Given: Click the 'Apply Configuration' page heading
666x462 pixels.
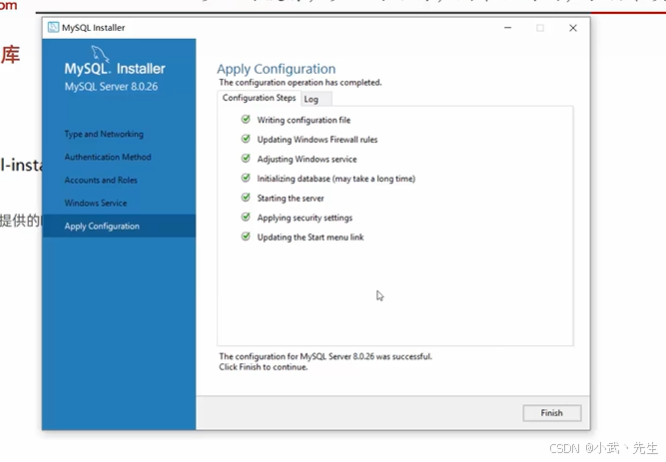Looking at the screenshot, I should pyautogui.click(x=277, y=69).
